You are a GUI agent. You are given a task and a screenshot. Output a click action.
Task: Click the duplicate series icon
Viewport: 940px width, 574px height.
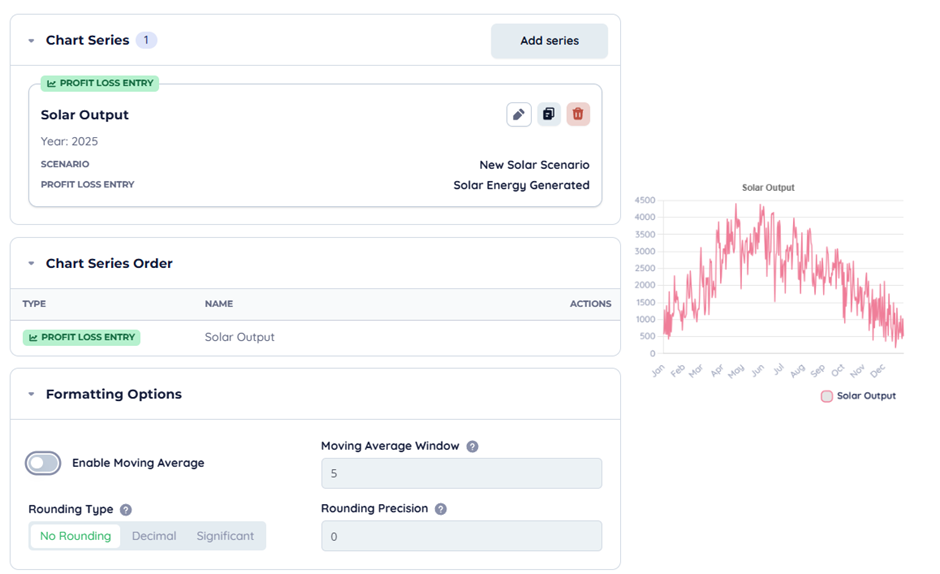pyautogui.click(x=548, y=114)
